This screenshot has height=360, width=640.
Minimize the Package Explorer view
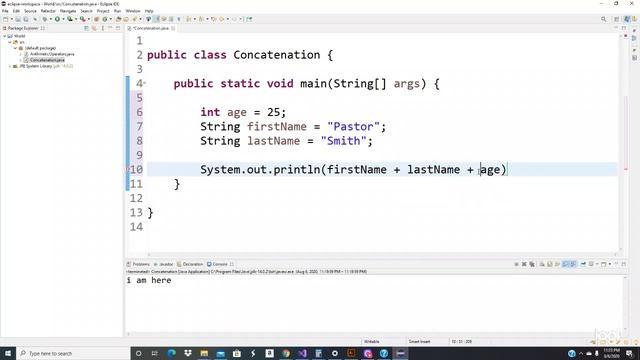click(x=110, y=28)
